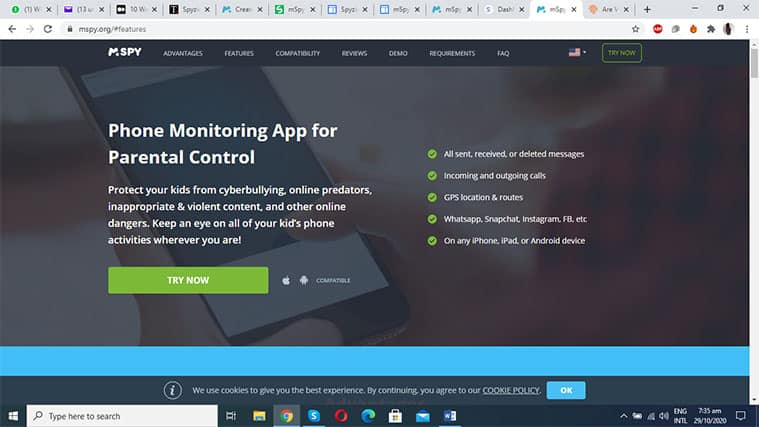Screen dimensions: 759x427
Task: Click the large green TRY NOW button
Action: pyautogui.click(x=188, y=280)
